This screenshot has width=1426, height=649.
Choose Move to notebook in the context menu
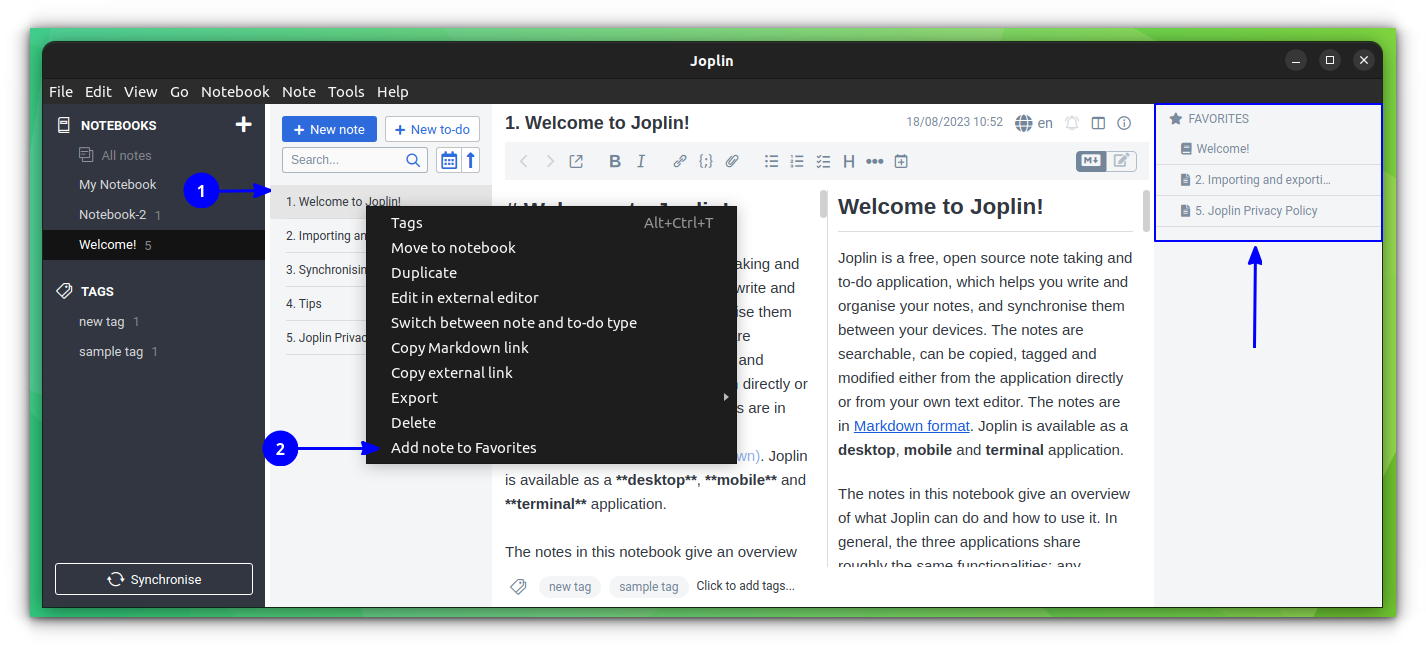(551, 248)
